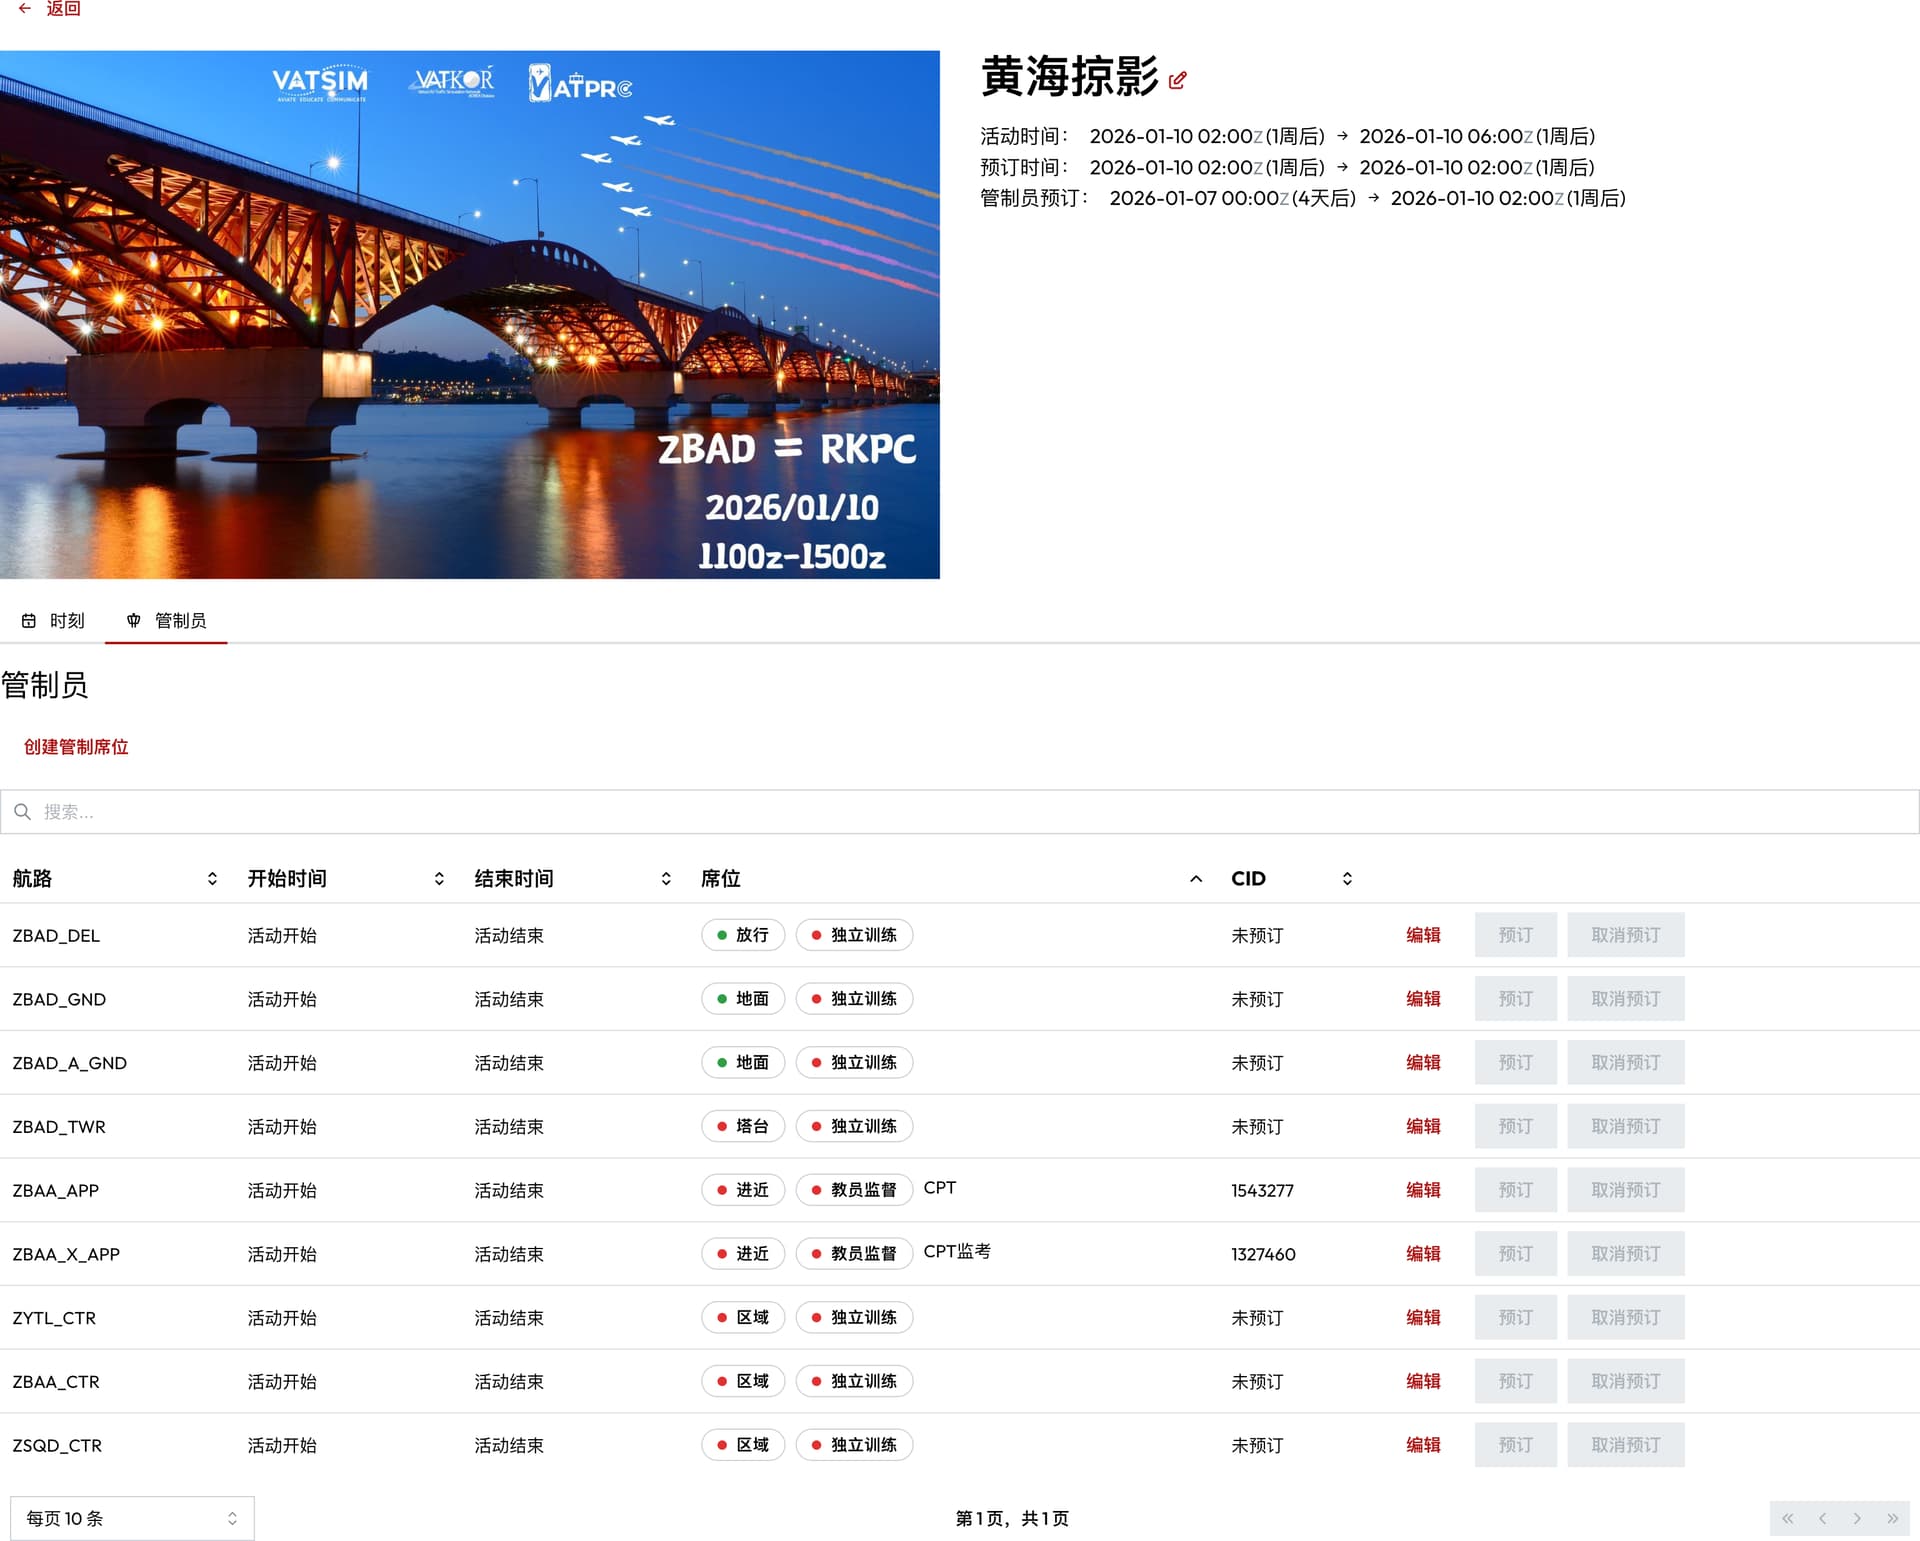
Task: Toggle sort arrow on 席位 column
Action: (x=1196, y=879)
